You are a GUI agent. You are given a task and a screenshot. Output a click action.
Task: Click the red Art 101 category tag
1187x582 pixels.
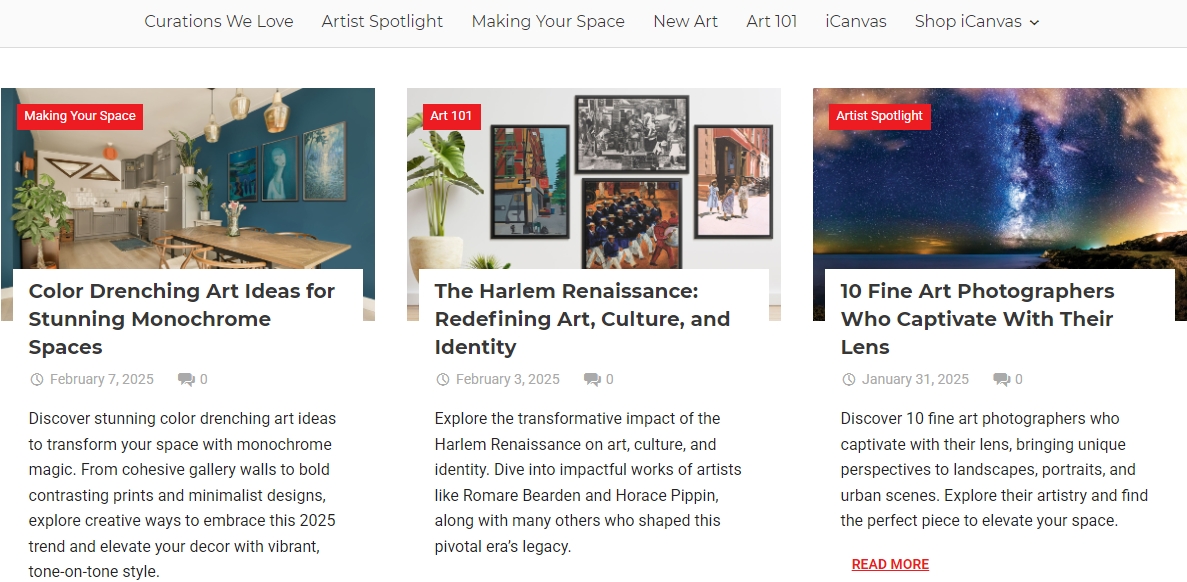451,116
